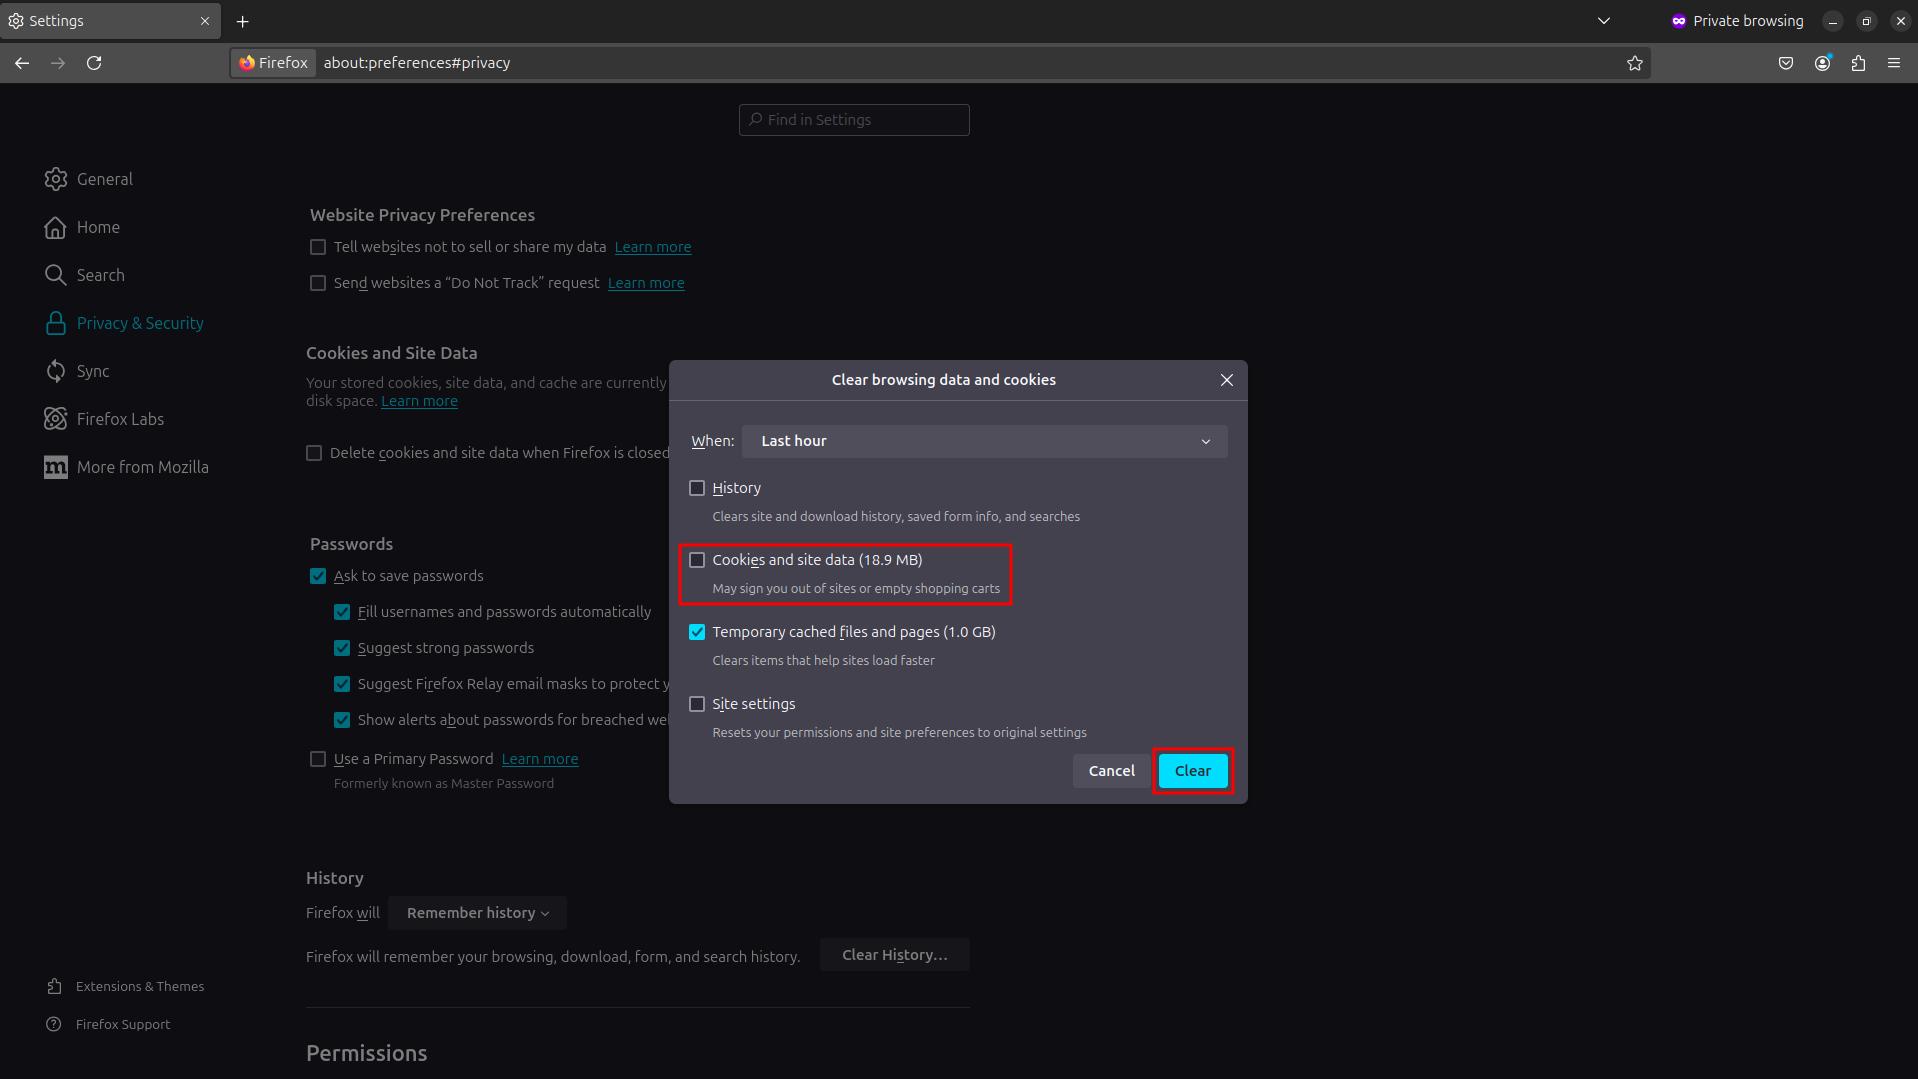Image resolution: width=1918 pixels, height=1079 pixels.
Task: Open Learn more next to Do Not Track
Action: click(646, 283)
